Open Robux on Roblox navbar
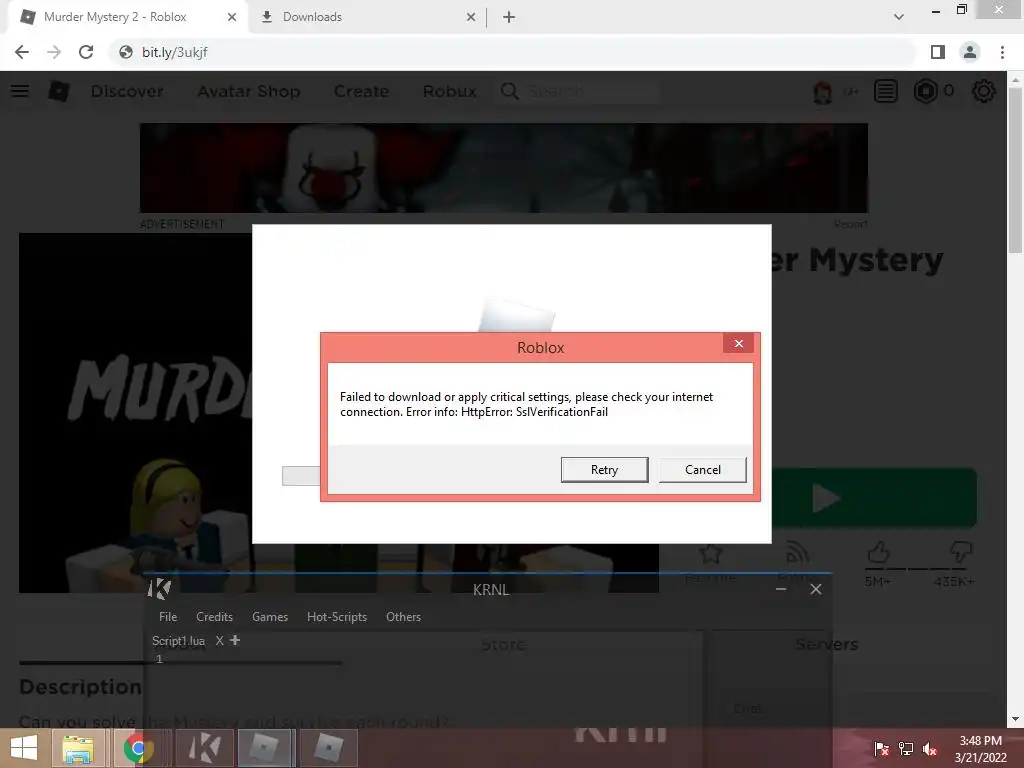1024x768 pixels. pyautogui.click(x=449, y=91)
